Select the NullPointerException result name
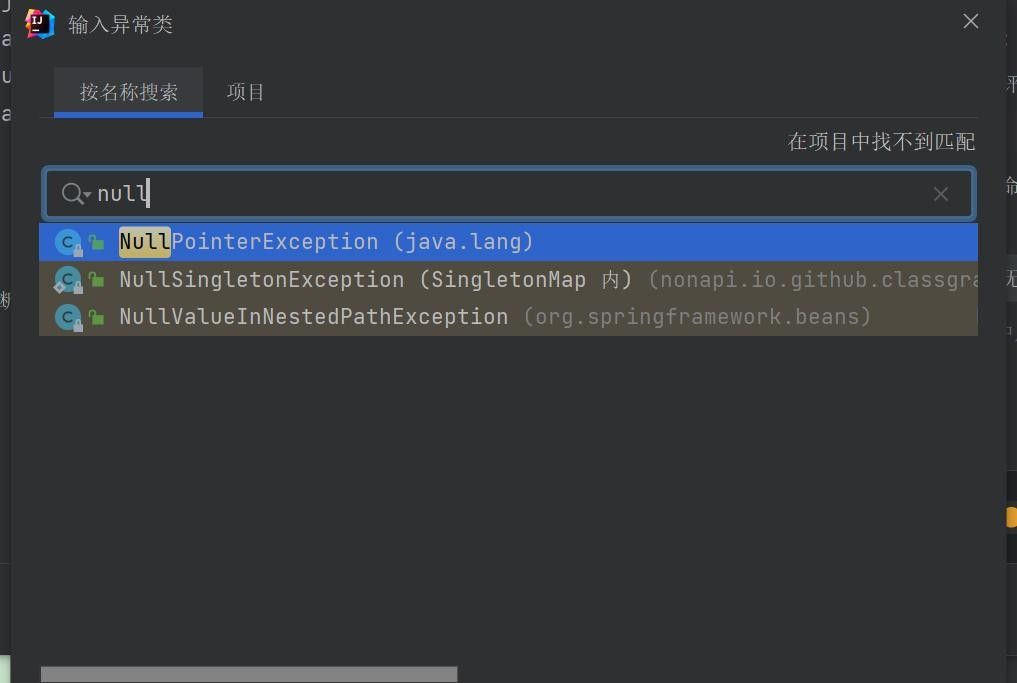This screenshot has width=1017, height=683. point(248,242)
